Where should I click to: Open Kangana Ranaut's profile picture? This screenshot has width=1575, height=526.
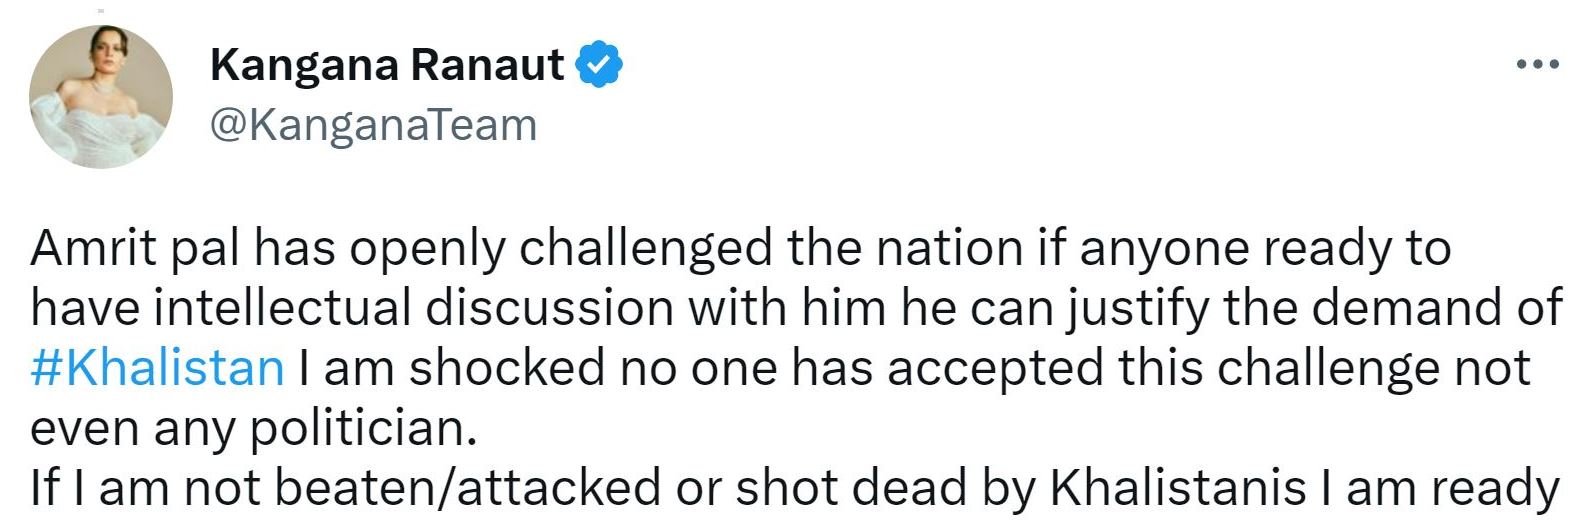coord(101,97)
